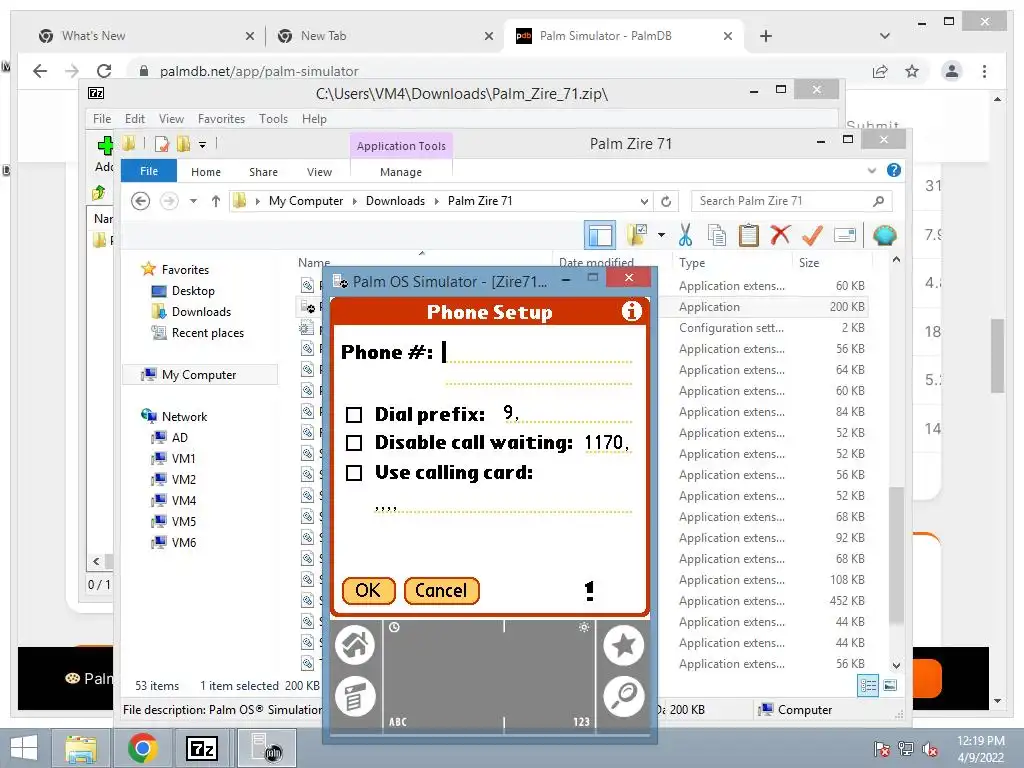Open the dropdown arrow beside folder options icon

[x=661, y=235]
